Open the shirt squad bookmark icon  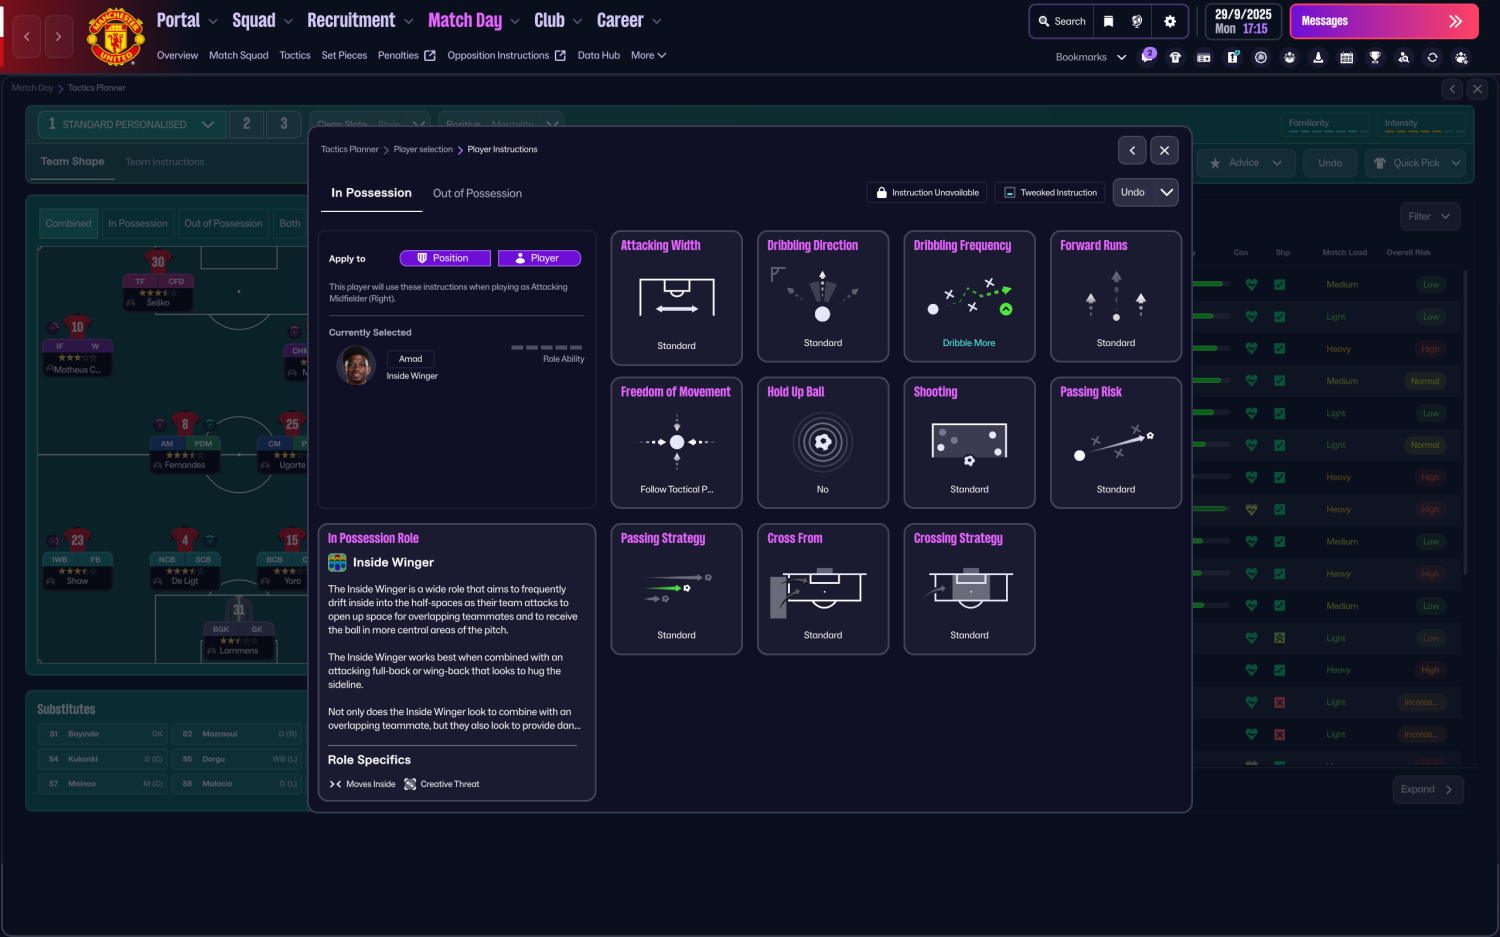coord(1176,57)
